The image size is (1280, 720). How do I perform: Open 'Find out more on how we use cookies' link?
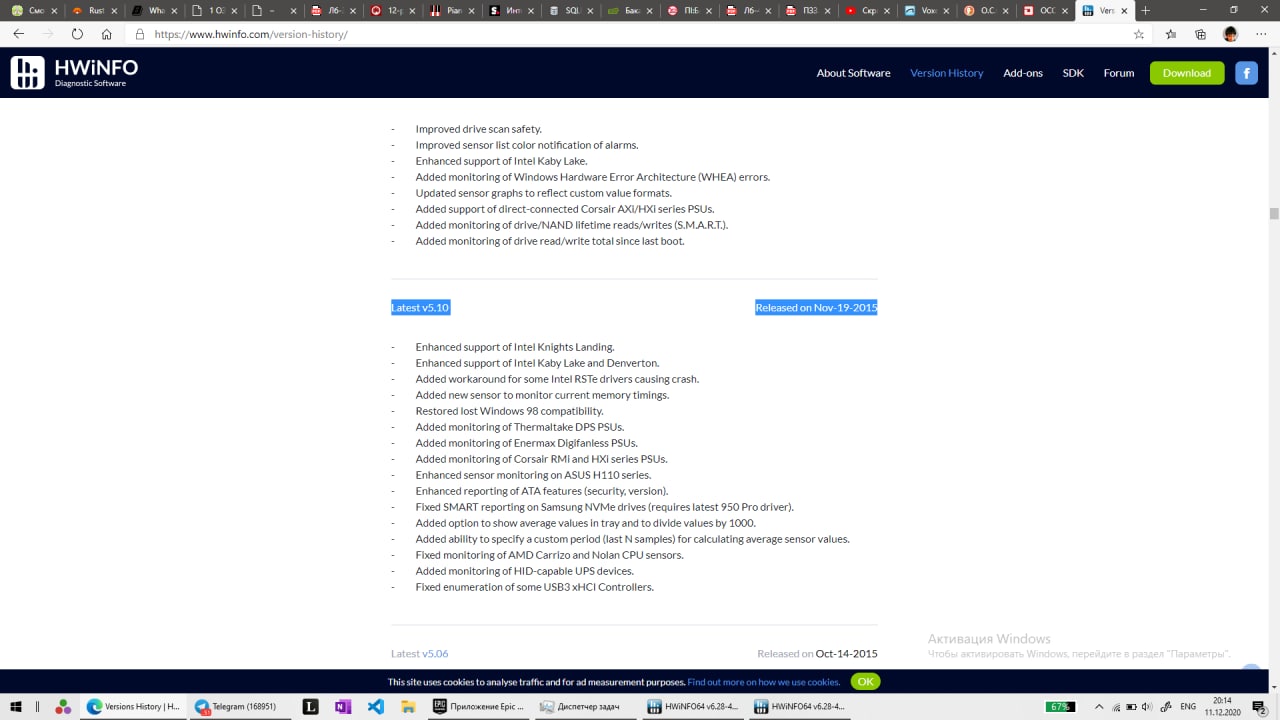click(764, 682)
